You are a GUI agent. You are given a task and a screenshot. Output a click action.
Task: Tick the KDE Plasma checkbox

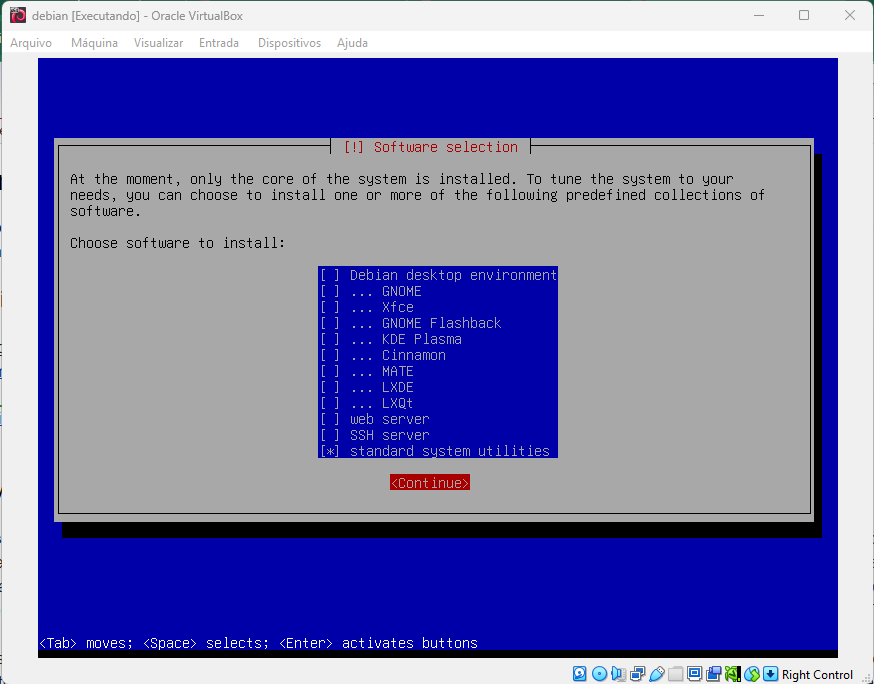point(329,339)
